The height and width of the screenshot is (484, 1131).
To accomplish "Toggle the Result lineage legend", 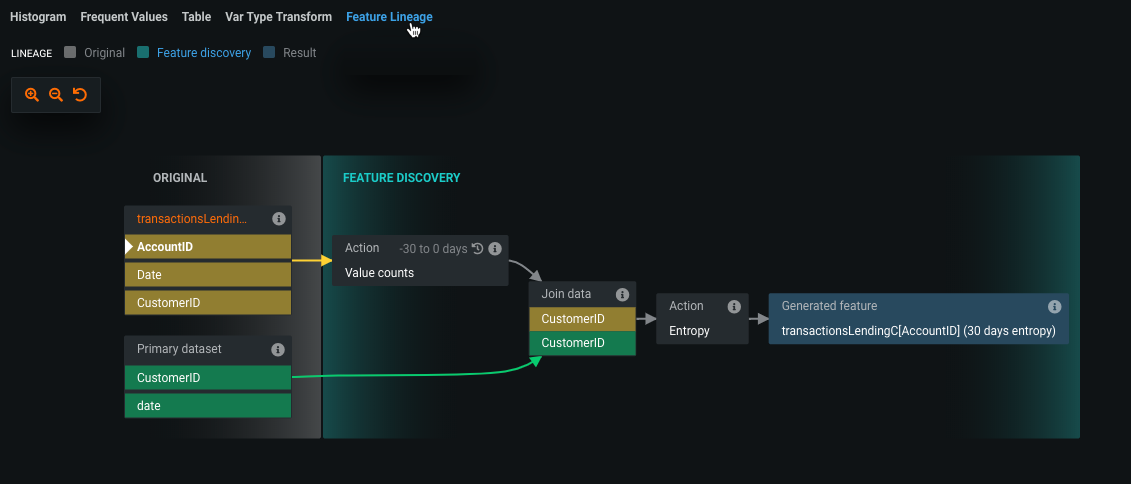I will click(290, 53).
